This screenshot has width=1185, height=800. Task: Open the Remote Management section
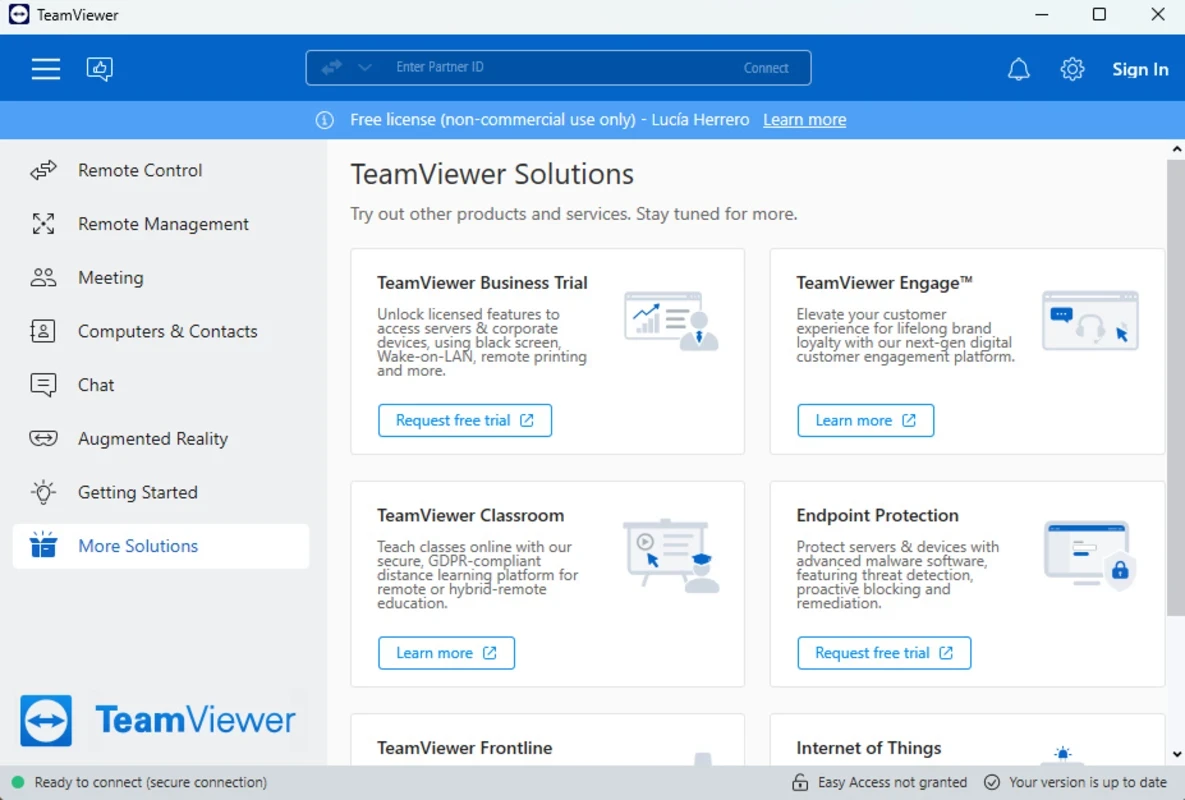click(x=163, y=224)
